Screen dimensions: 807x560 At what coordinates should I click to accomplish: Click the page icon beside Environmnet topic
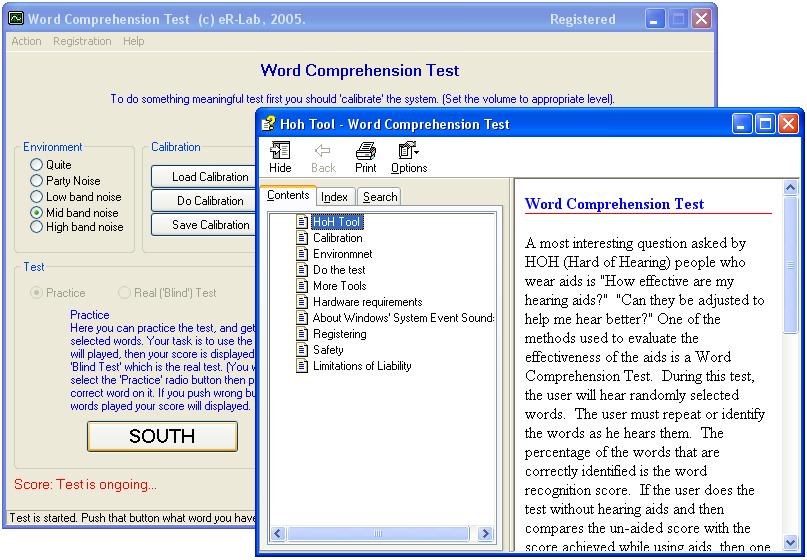click(x=302, y=254)
